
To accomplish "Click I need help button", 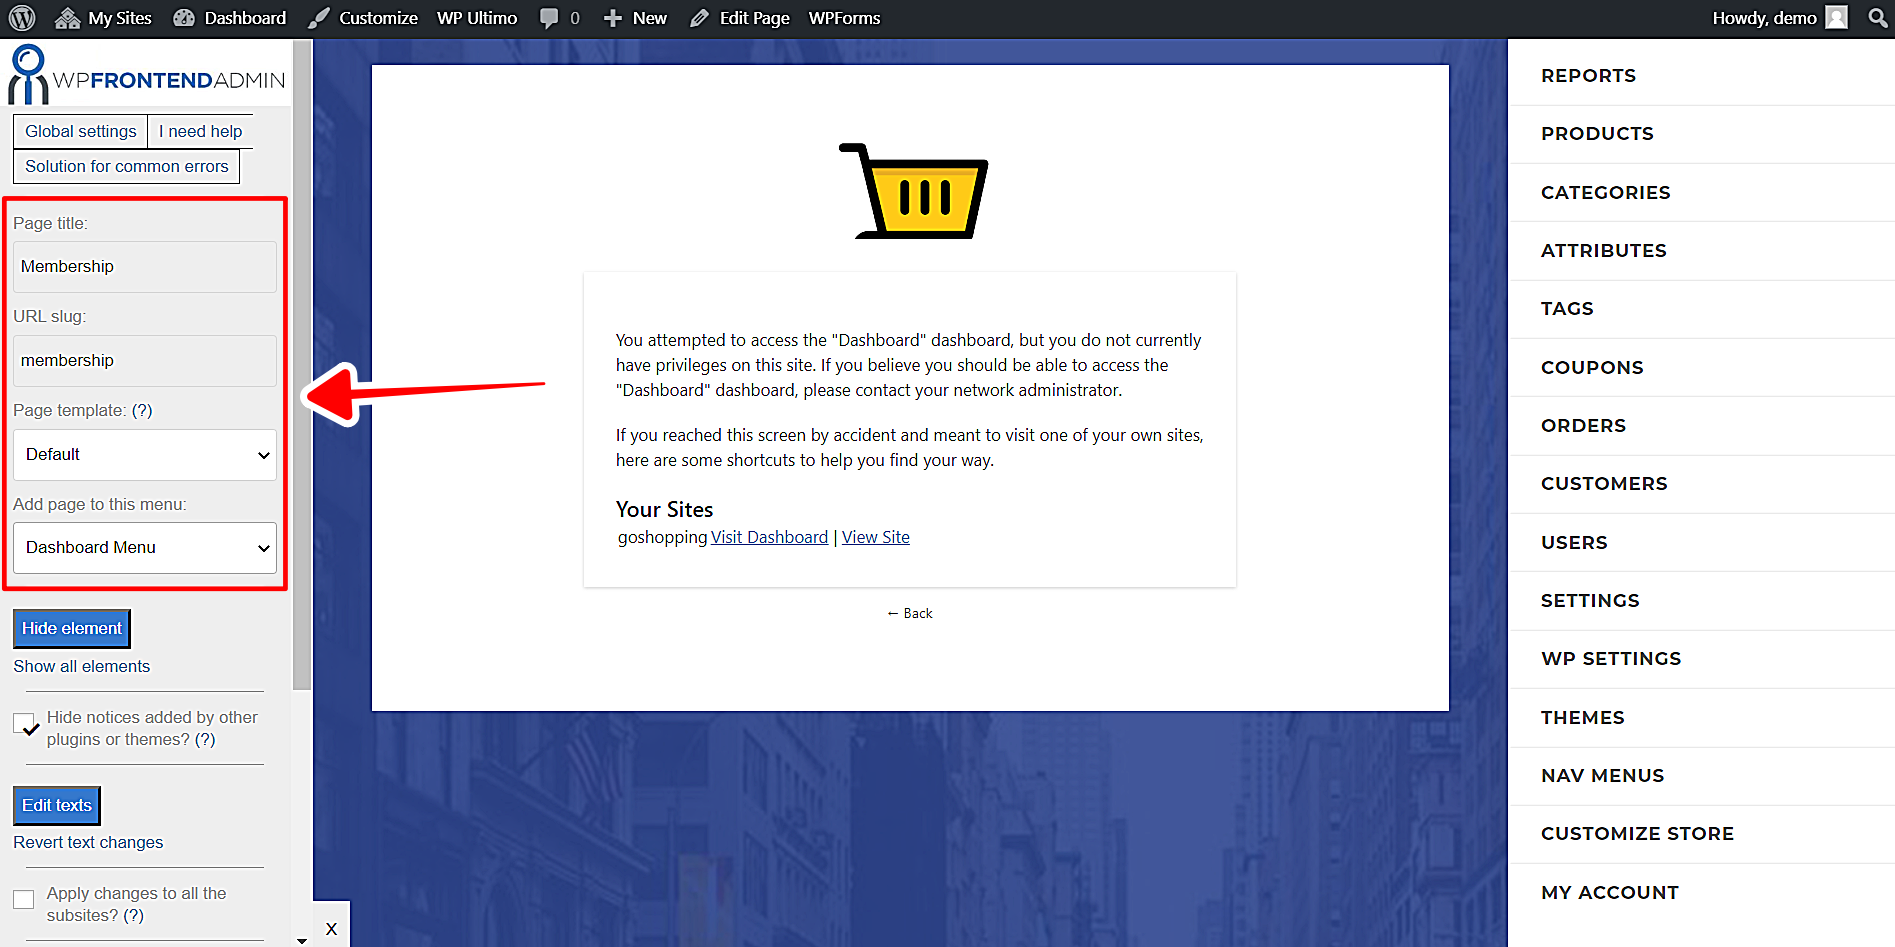I will pyautogui.click(x=200, y=131).
